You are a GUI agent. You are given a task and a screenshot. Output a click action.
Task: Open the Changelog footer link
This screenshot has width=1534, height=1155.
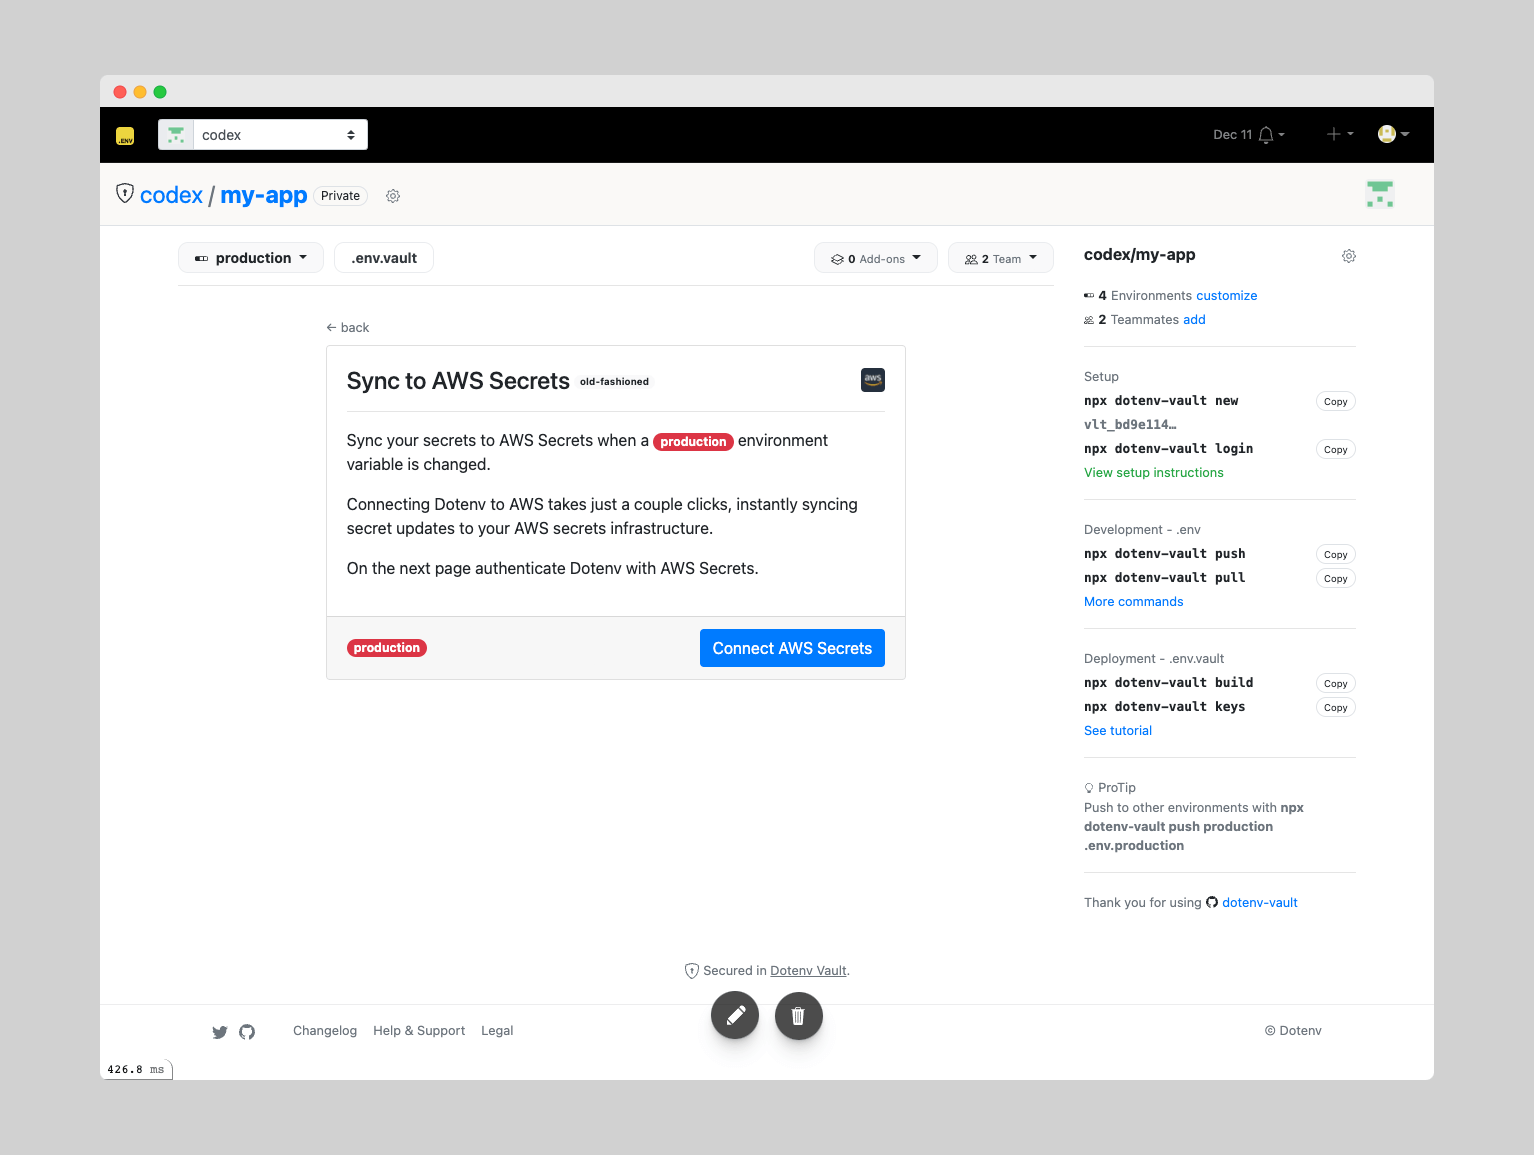tap(325, 1030)
